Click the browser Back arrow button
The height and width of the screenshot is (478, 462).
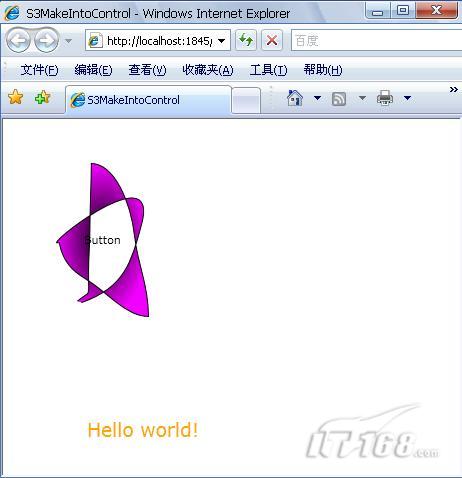[x=18, y=40]
